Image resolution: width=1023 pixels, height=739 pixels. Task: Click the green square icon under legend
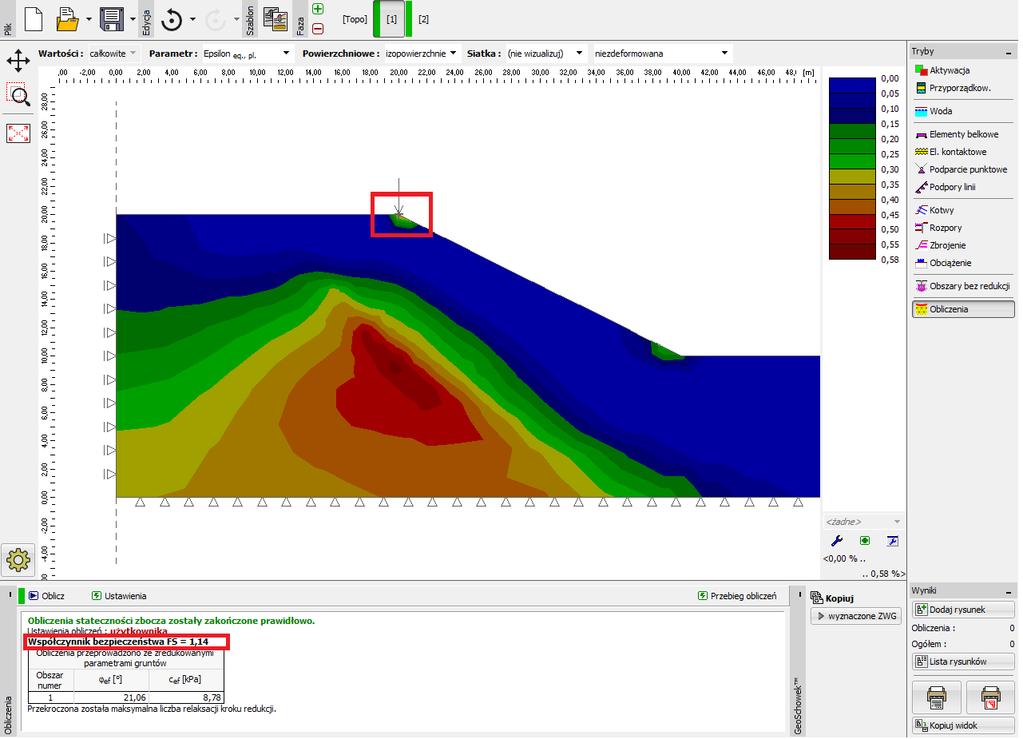pos(865,540)
